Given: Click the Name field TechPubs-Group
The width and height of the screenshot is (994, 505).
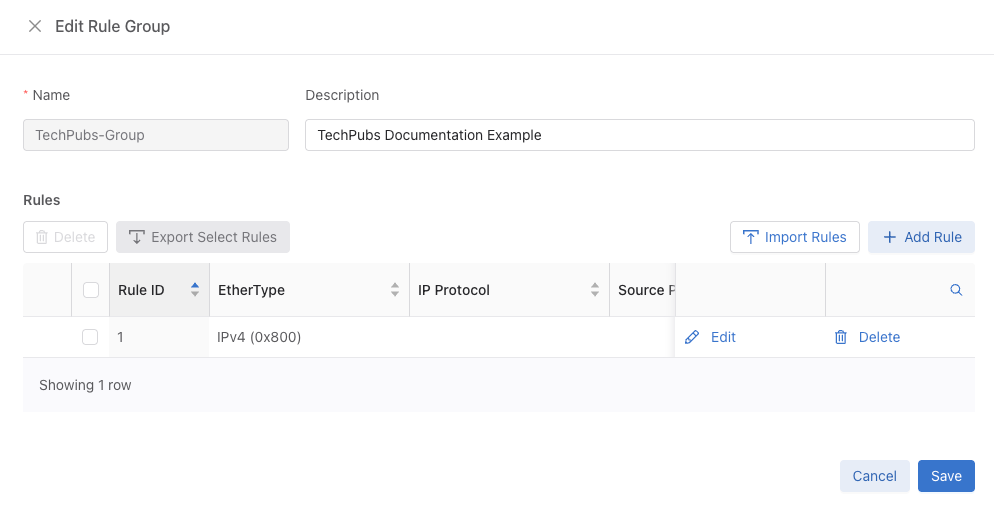Looking at the screenshot, I should pyautogui.click(x=156, y=135).
